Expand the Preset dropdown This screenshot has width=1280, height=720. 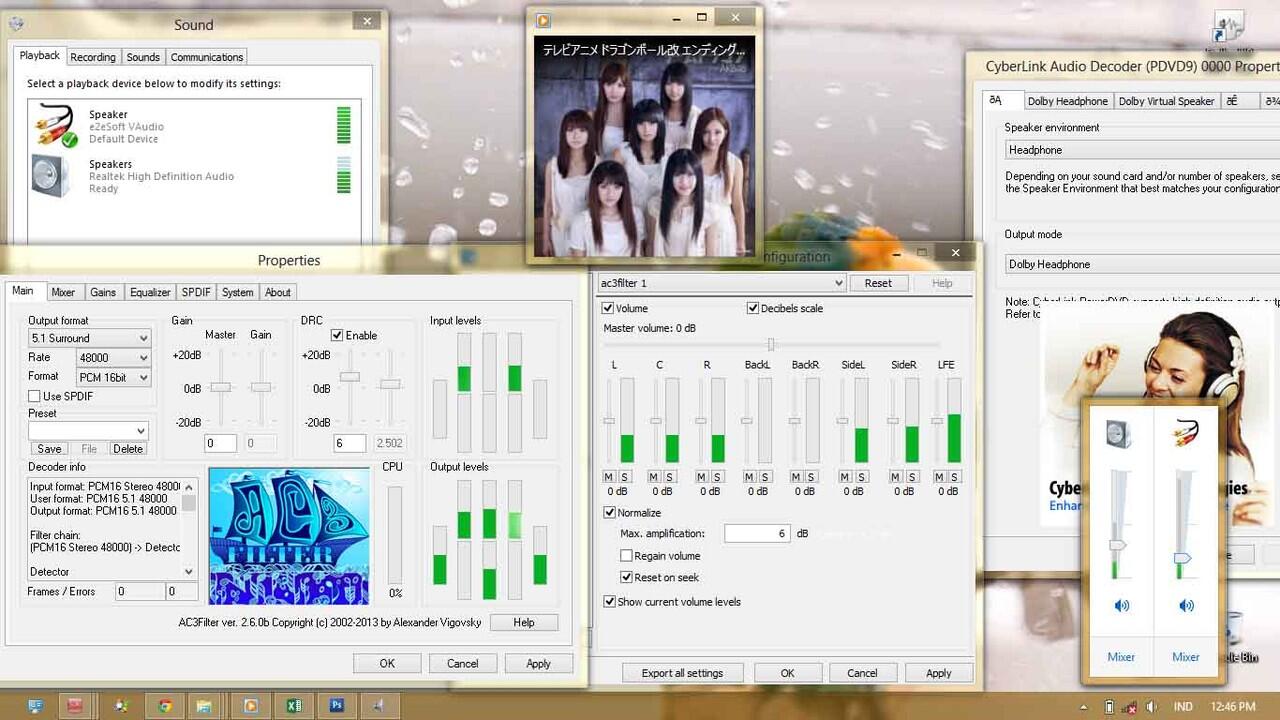pos(88,430)
